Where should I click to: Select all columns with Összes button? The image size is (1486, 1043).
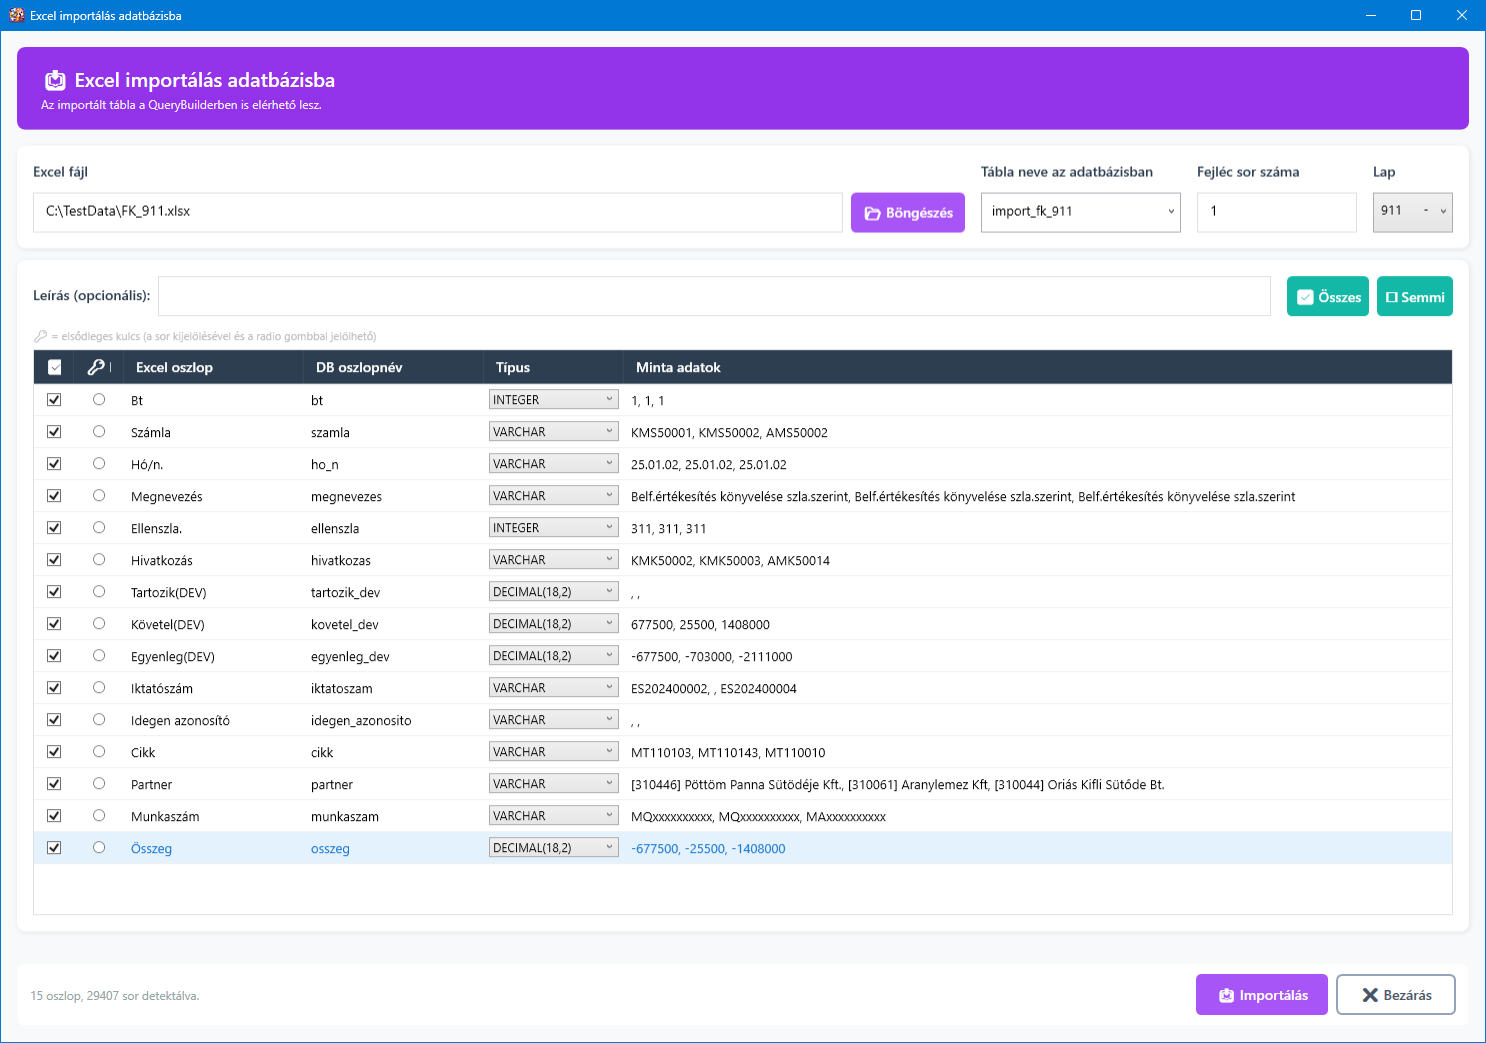coord(1327,297)
